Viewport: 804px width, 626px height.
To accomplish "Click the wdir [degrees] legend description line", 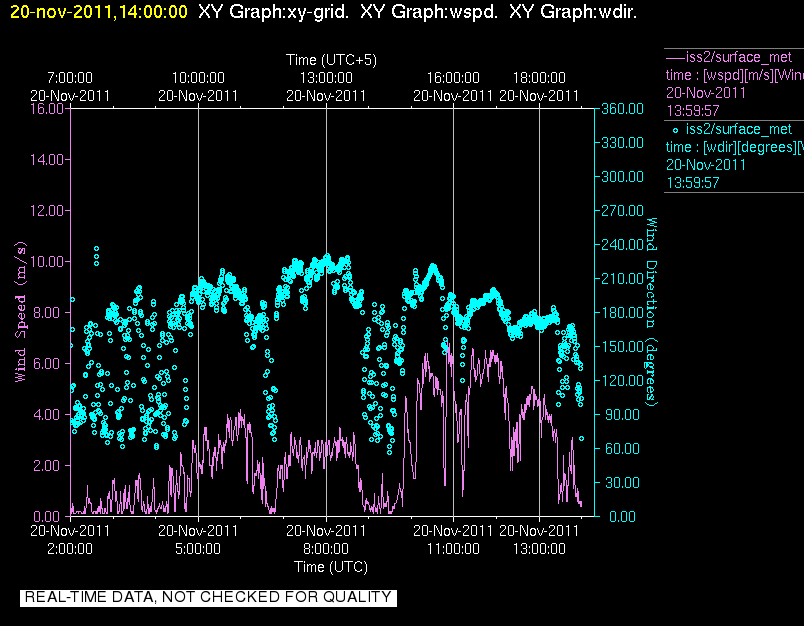I will tap(734, 148).
